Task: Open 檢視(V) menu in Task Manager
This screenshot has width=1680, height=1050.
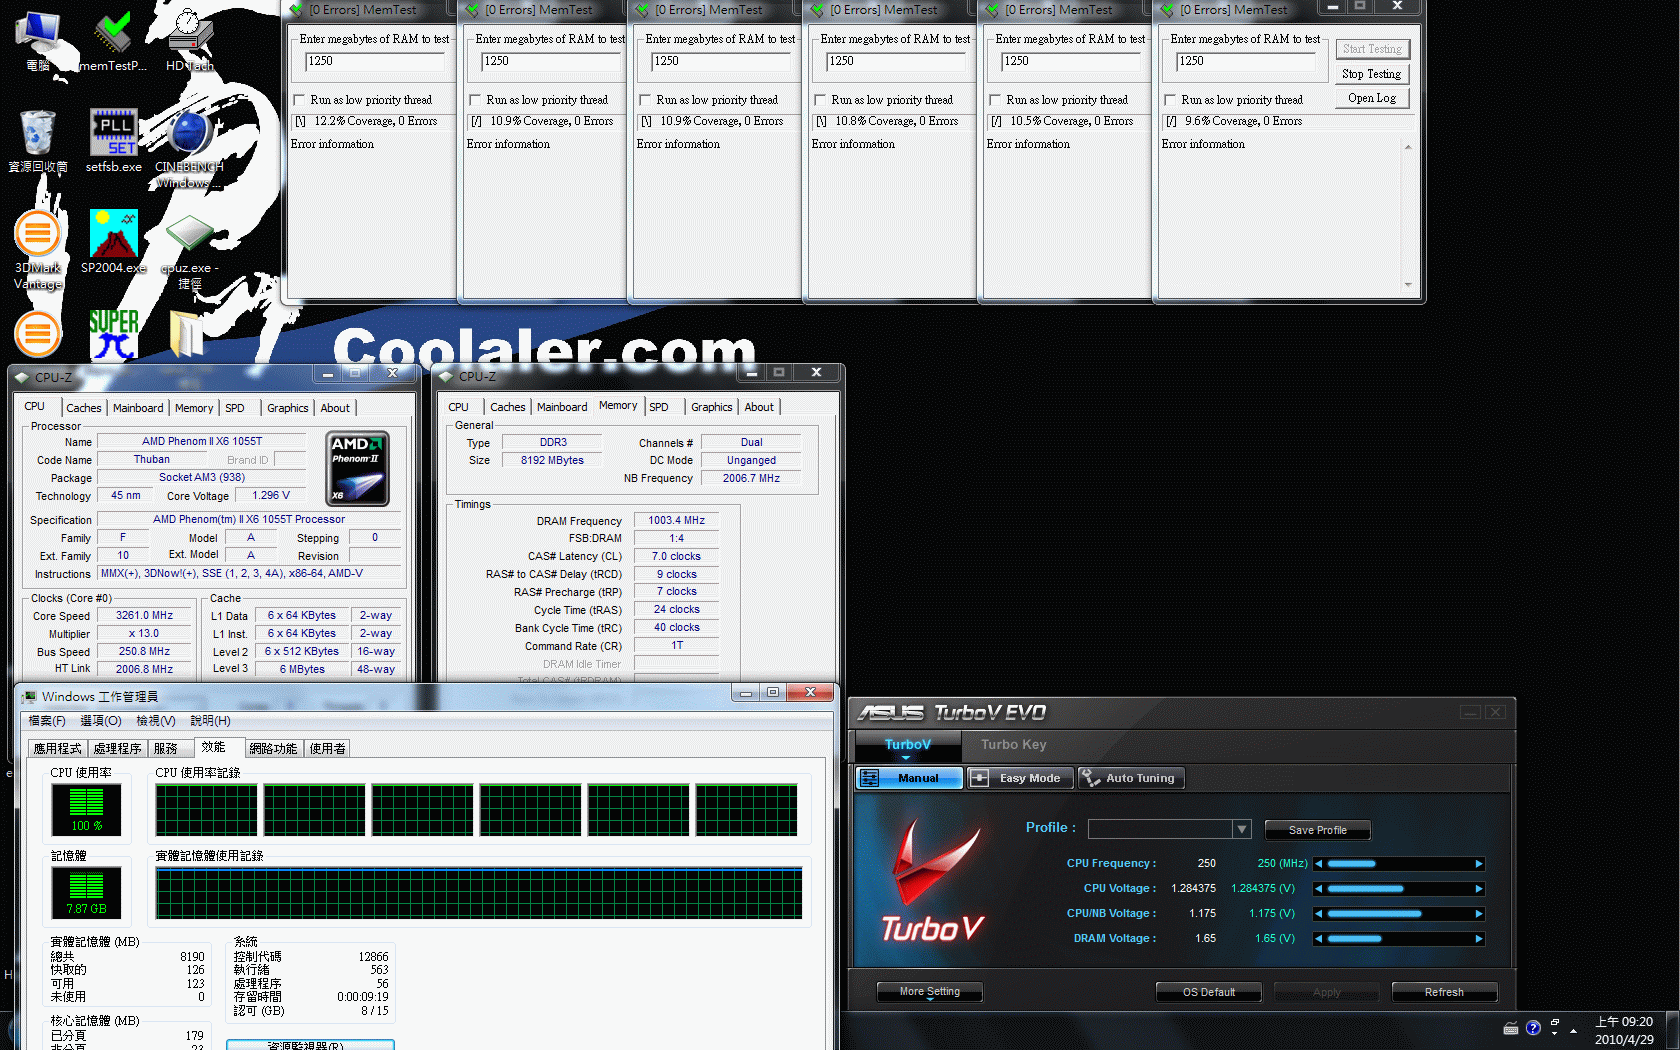Action: [x=156, y=721]
